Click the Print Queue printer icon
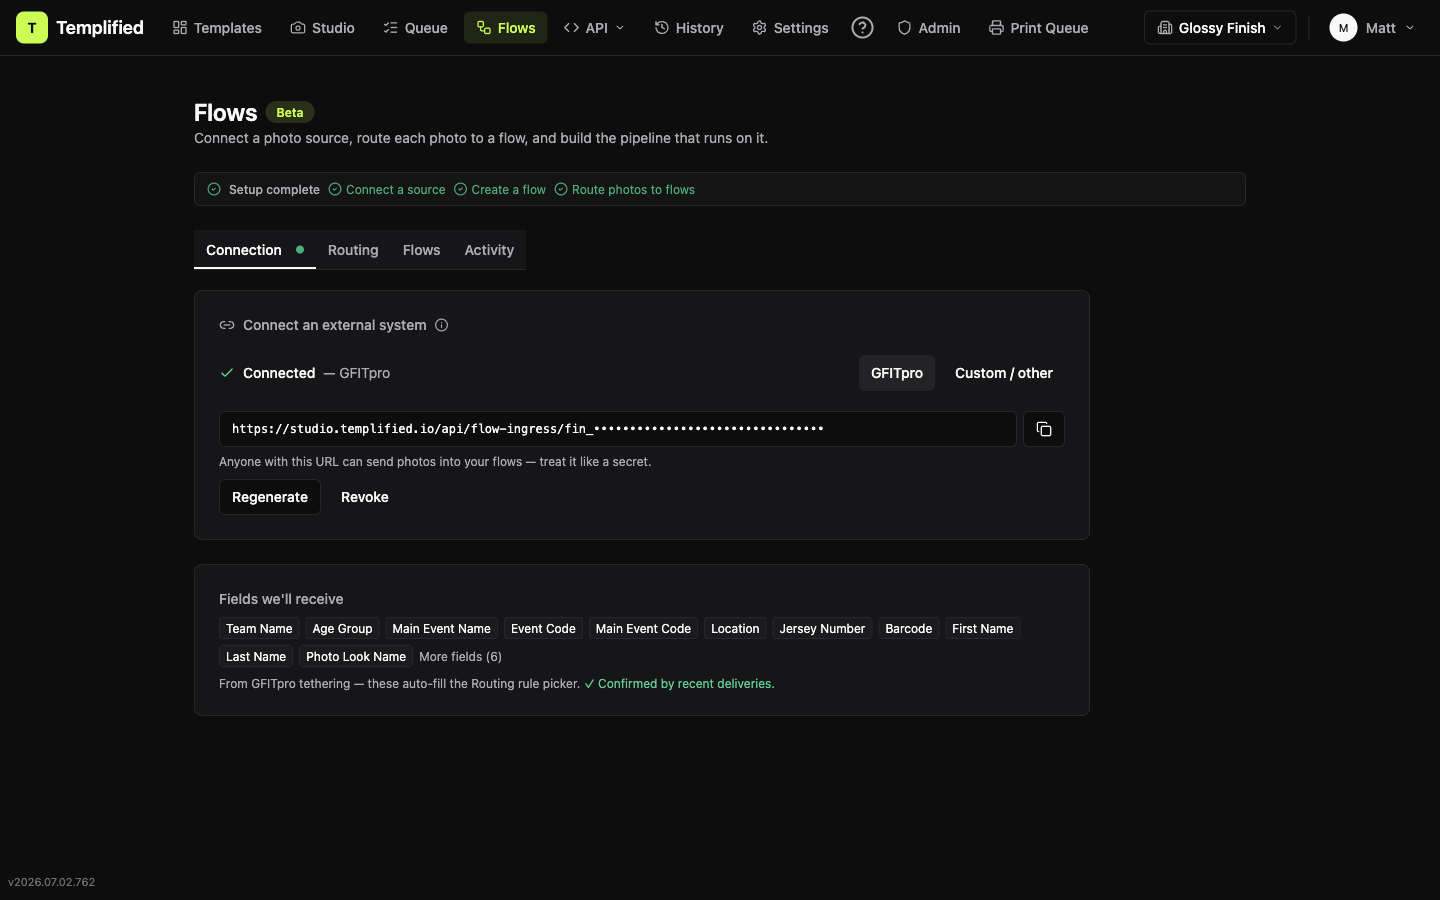The height and width of the screenshot is (900, 1440). coord(997,28)
